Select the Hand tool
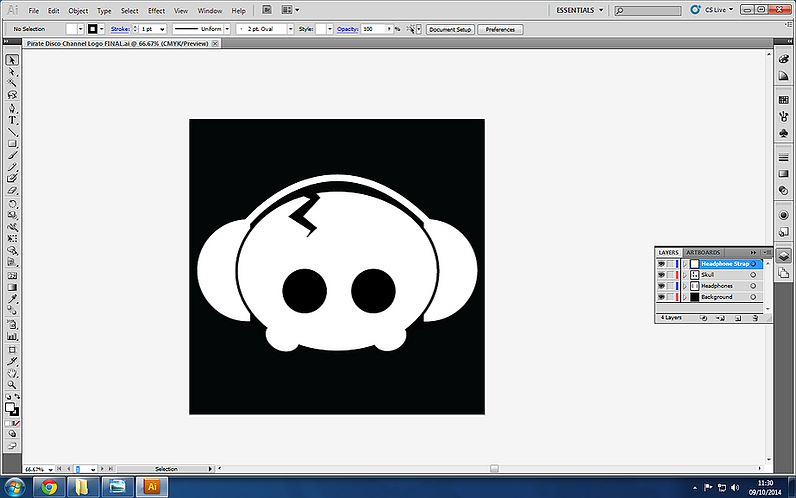 click(x=12, y=373)
